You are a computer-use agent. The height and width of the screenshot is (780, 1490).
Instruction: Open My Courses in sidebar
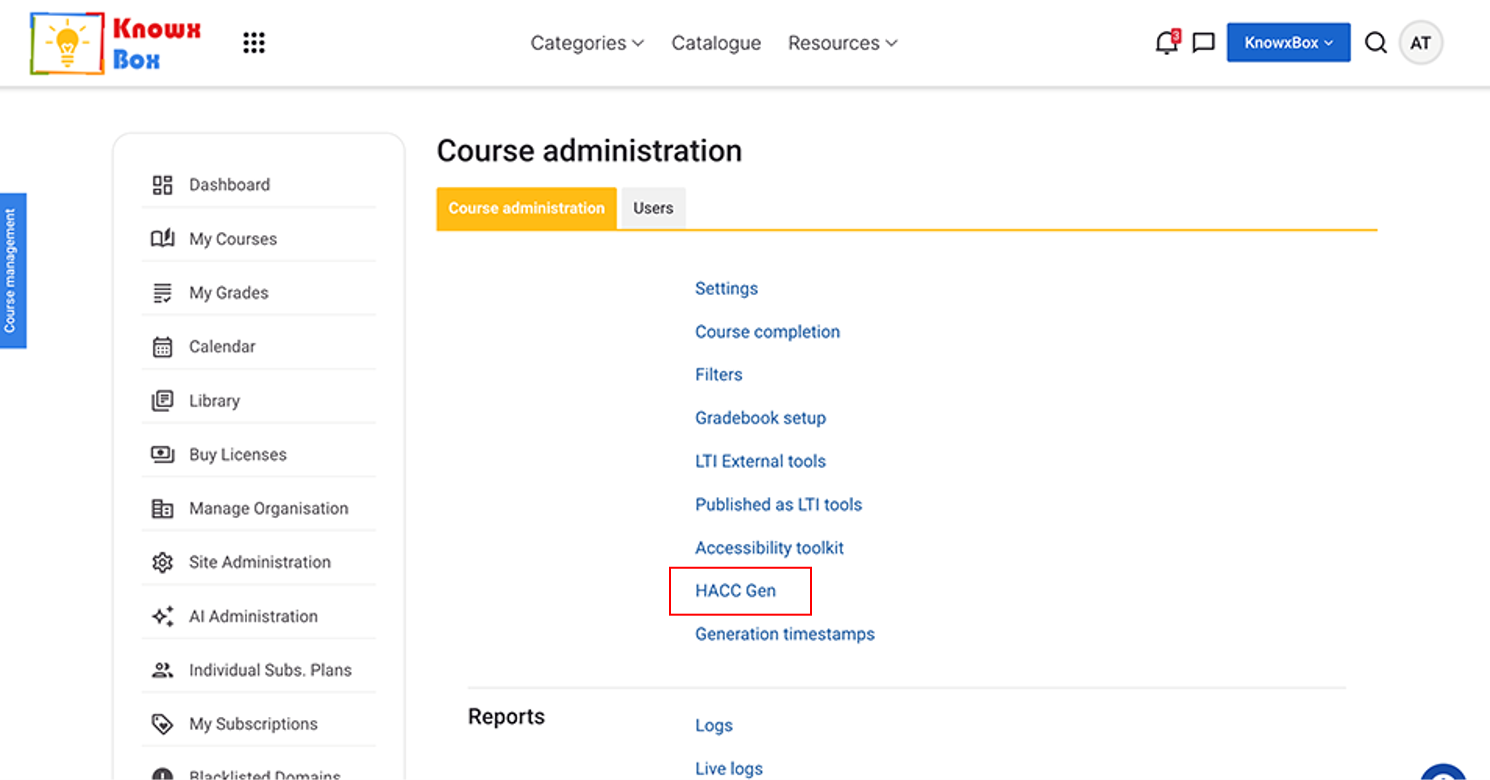pyautogui.click(x=233, y=239)
